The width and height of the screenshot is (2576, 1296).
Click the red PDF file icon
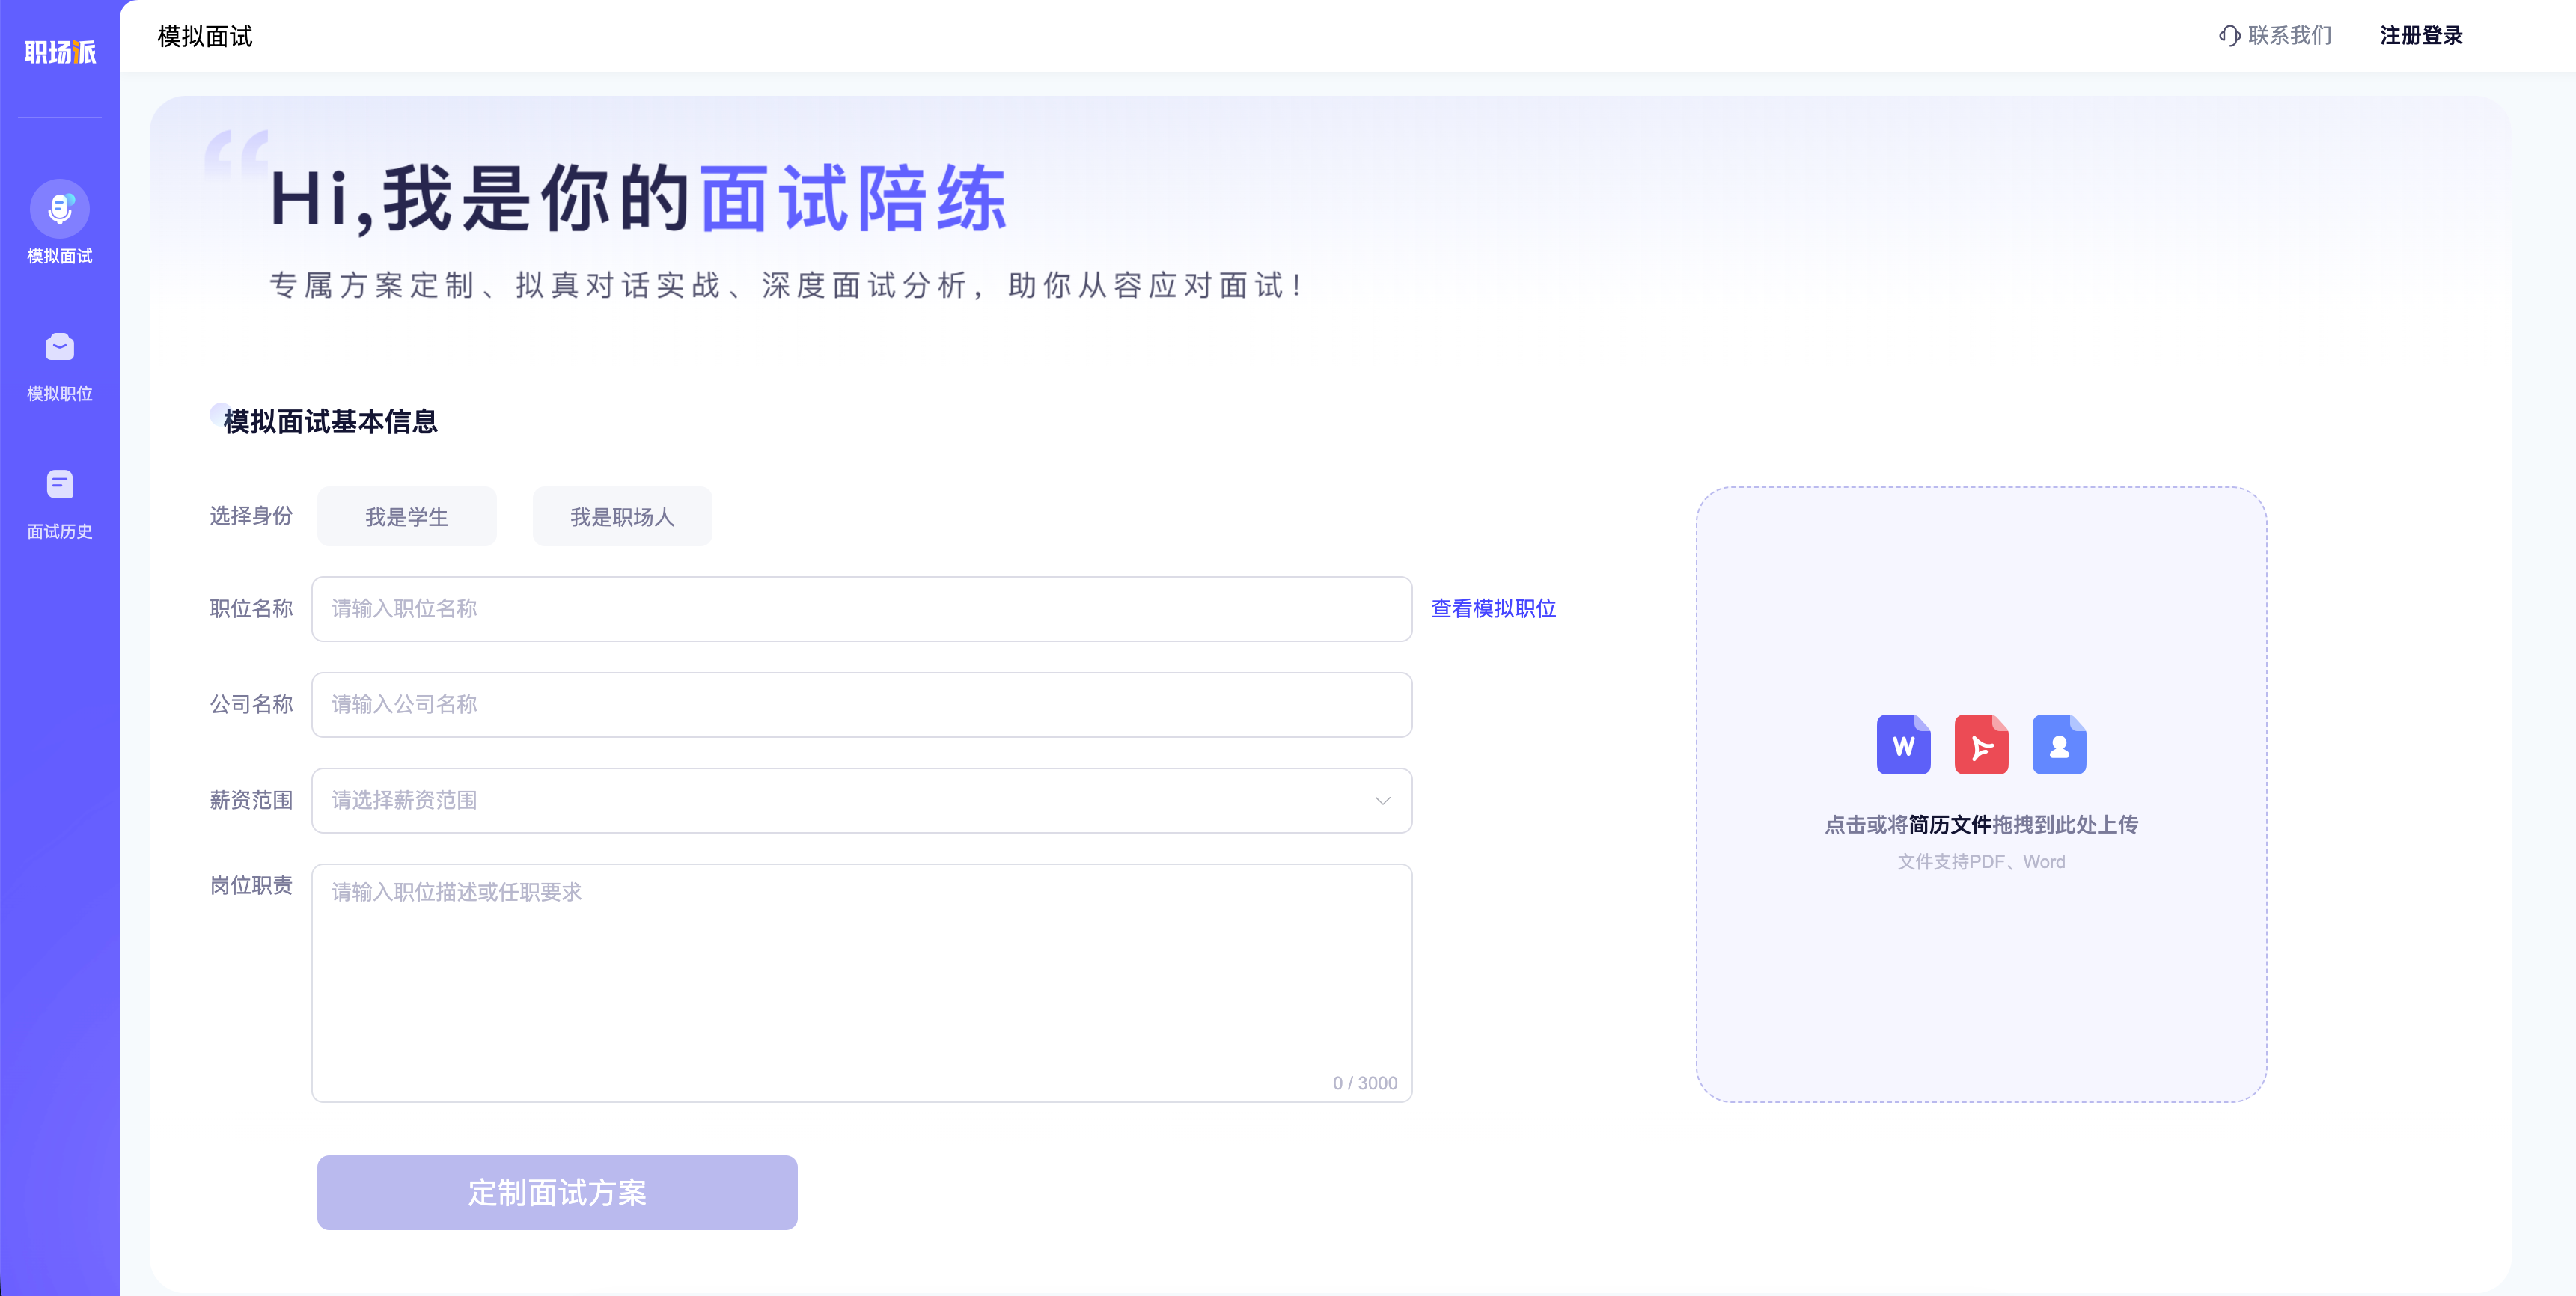[1981, 744]
